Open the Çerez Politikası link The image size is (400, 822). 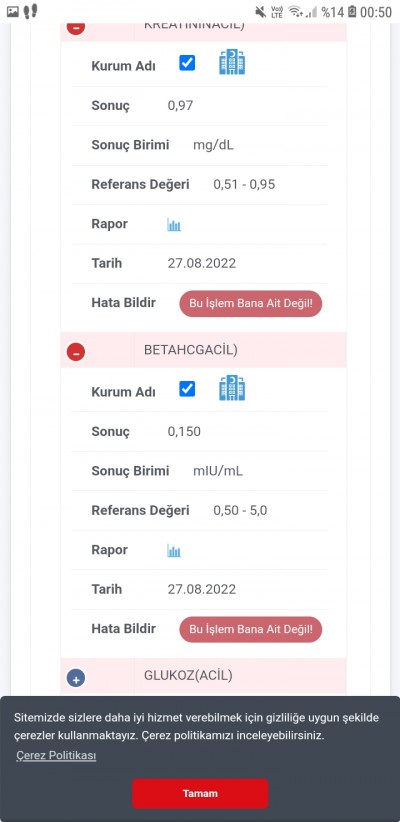point(56,756)
